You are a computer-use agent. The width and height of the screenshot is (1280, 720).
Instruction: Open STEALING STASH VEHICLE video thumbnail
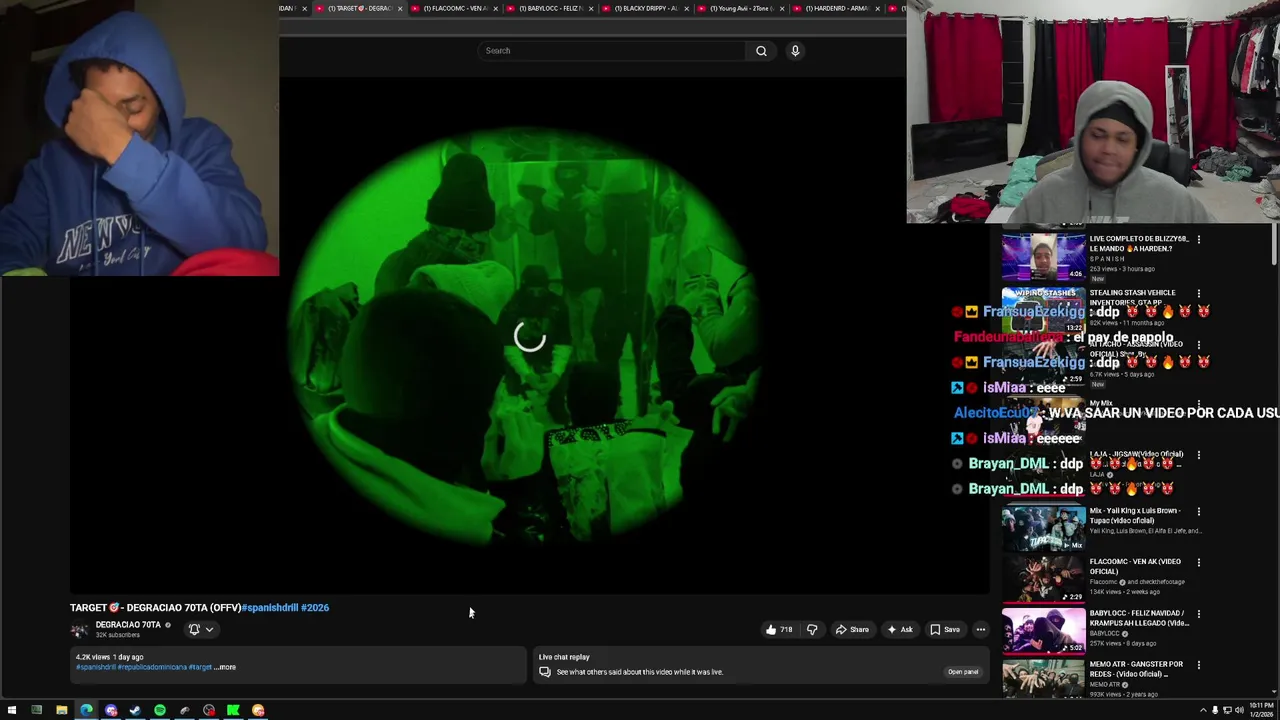1043,312
